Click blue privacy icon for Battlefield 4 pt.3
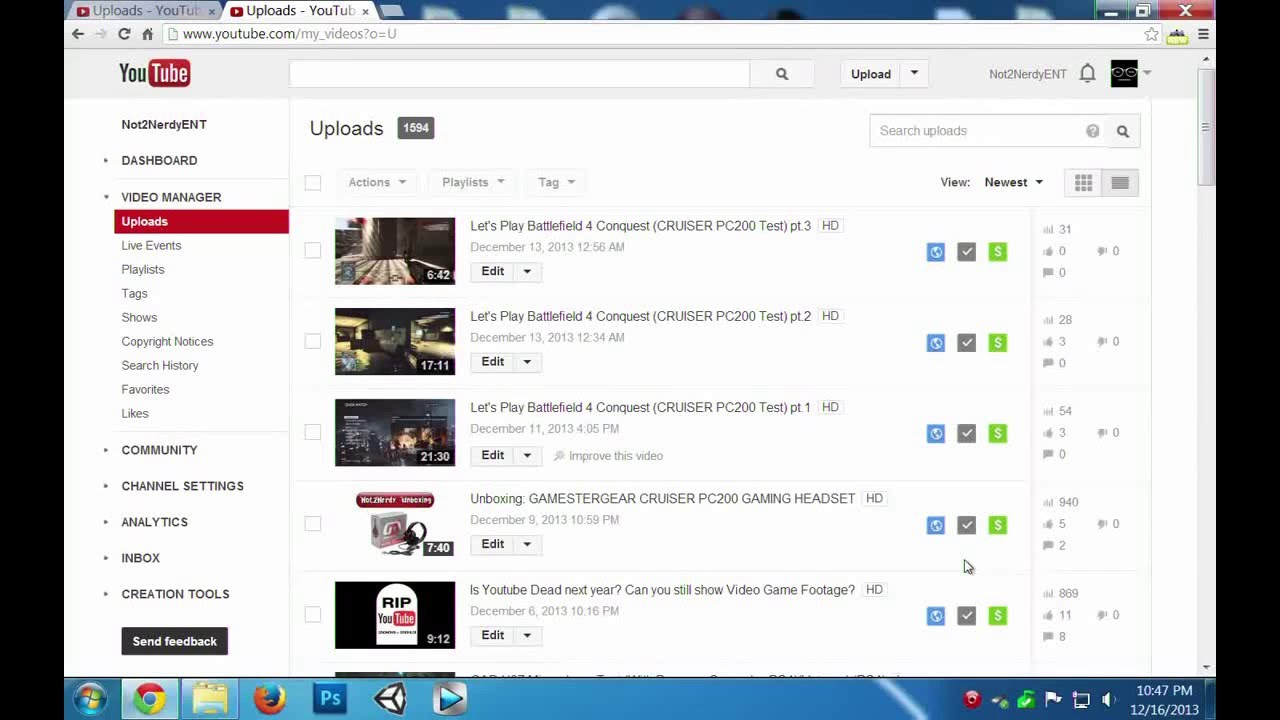This screenshot has height=720, width=1280. pos(936,252)
